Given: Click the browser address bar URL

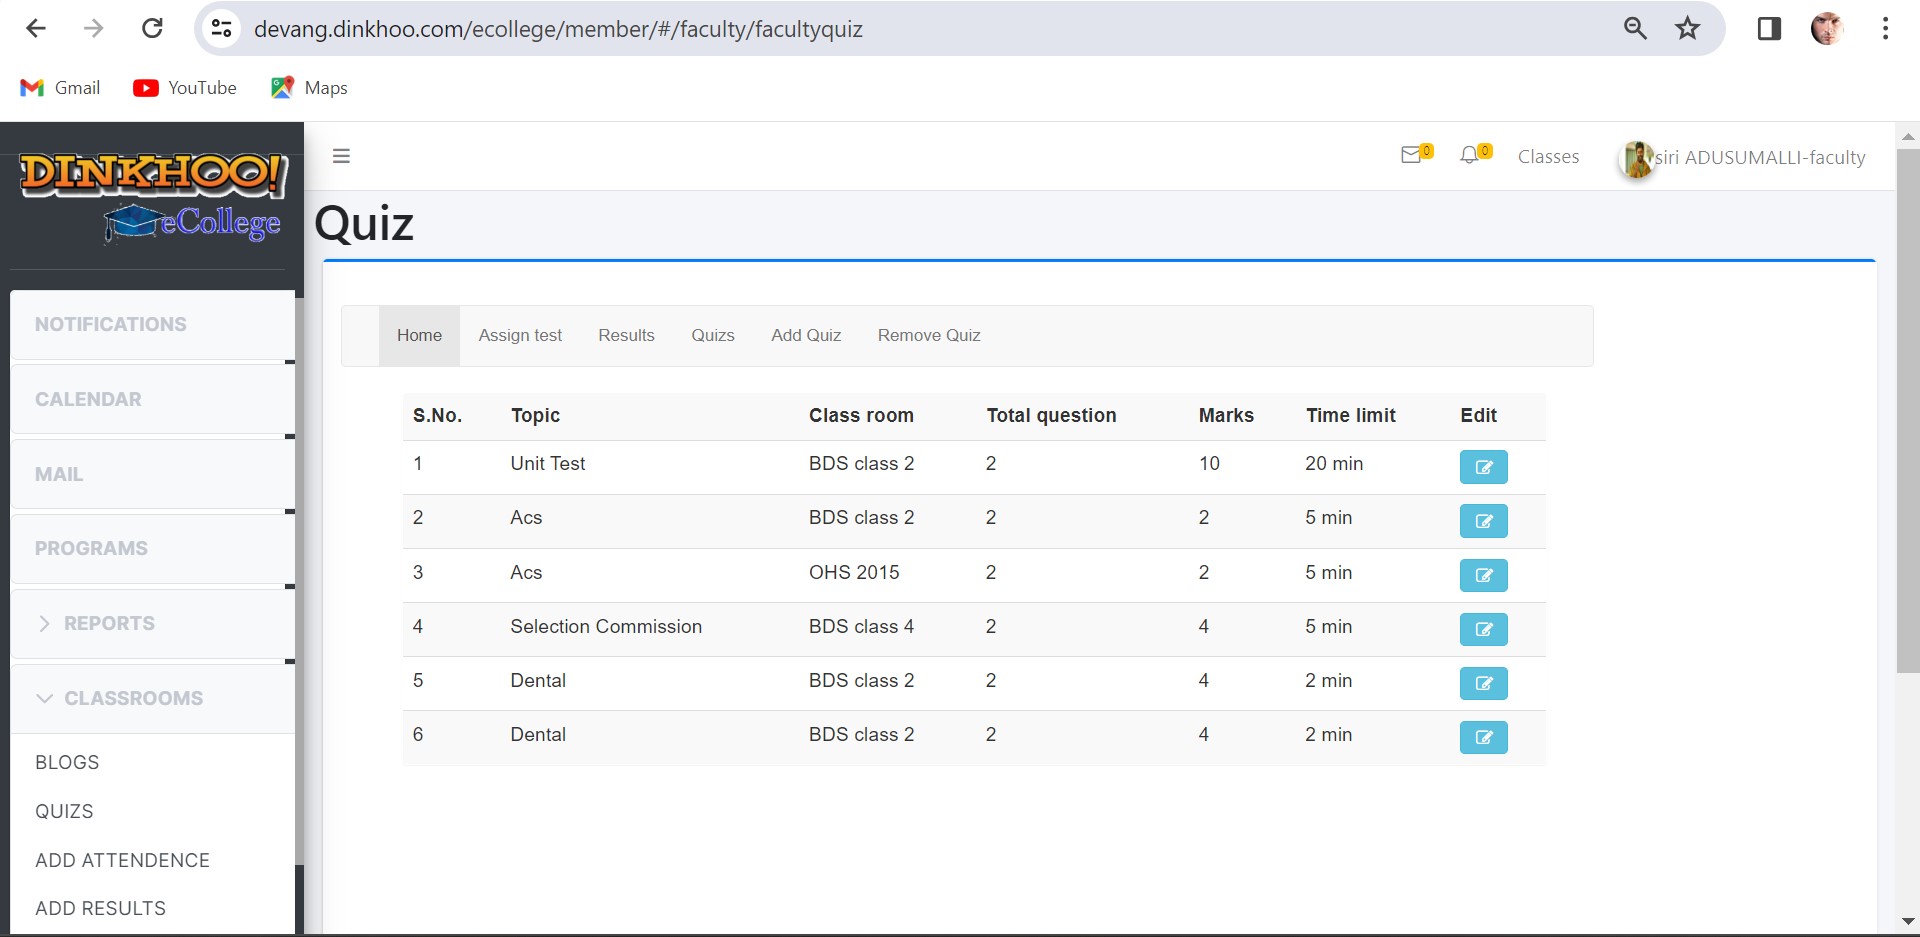Looking at the screenshot, I should (x=558, y=29).
